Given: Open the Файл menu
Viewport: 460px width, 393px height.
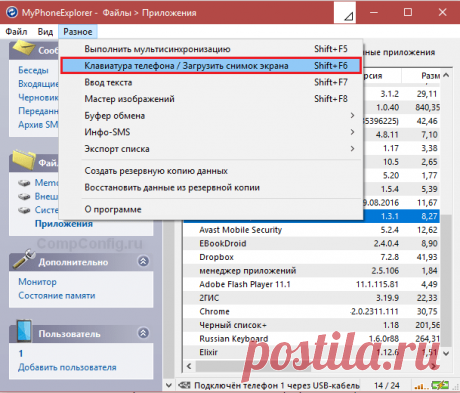Looking at the screenshot, I should pyautogui.click(x=16, y=32).
